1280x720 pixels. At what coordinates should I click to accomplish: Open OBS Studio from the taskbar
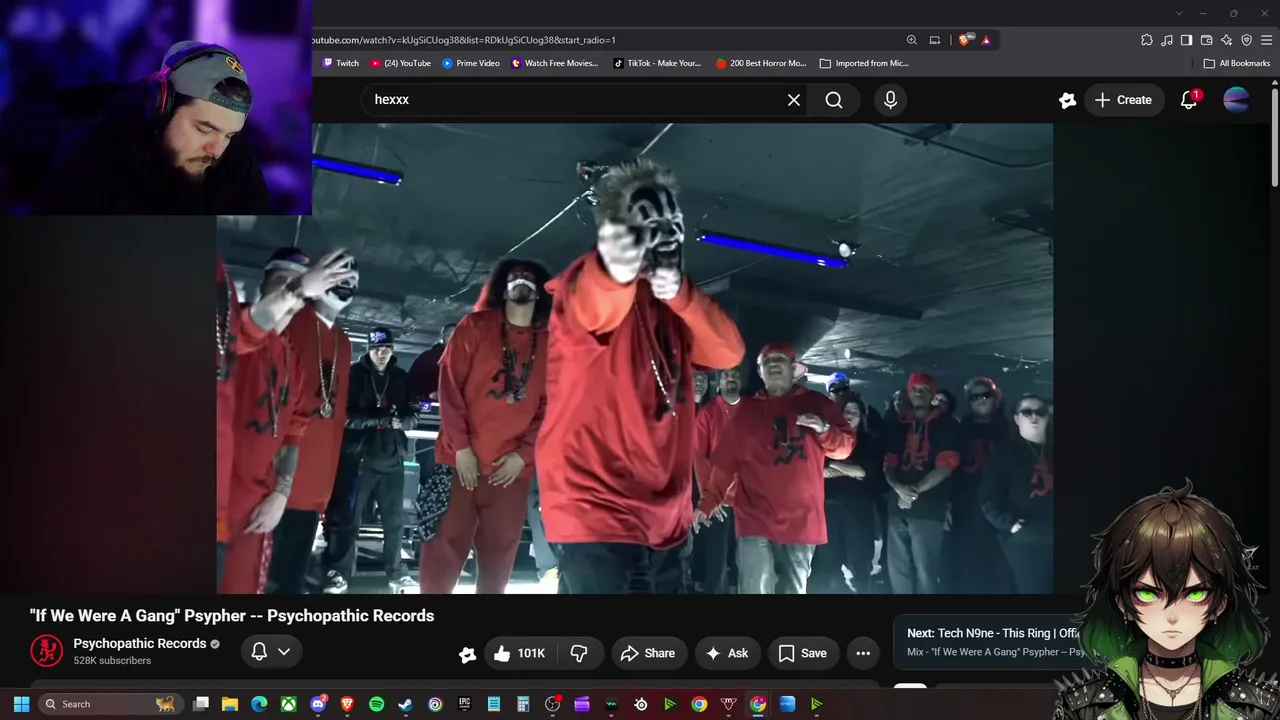click(x=552, y=704)
